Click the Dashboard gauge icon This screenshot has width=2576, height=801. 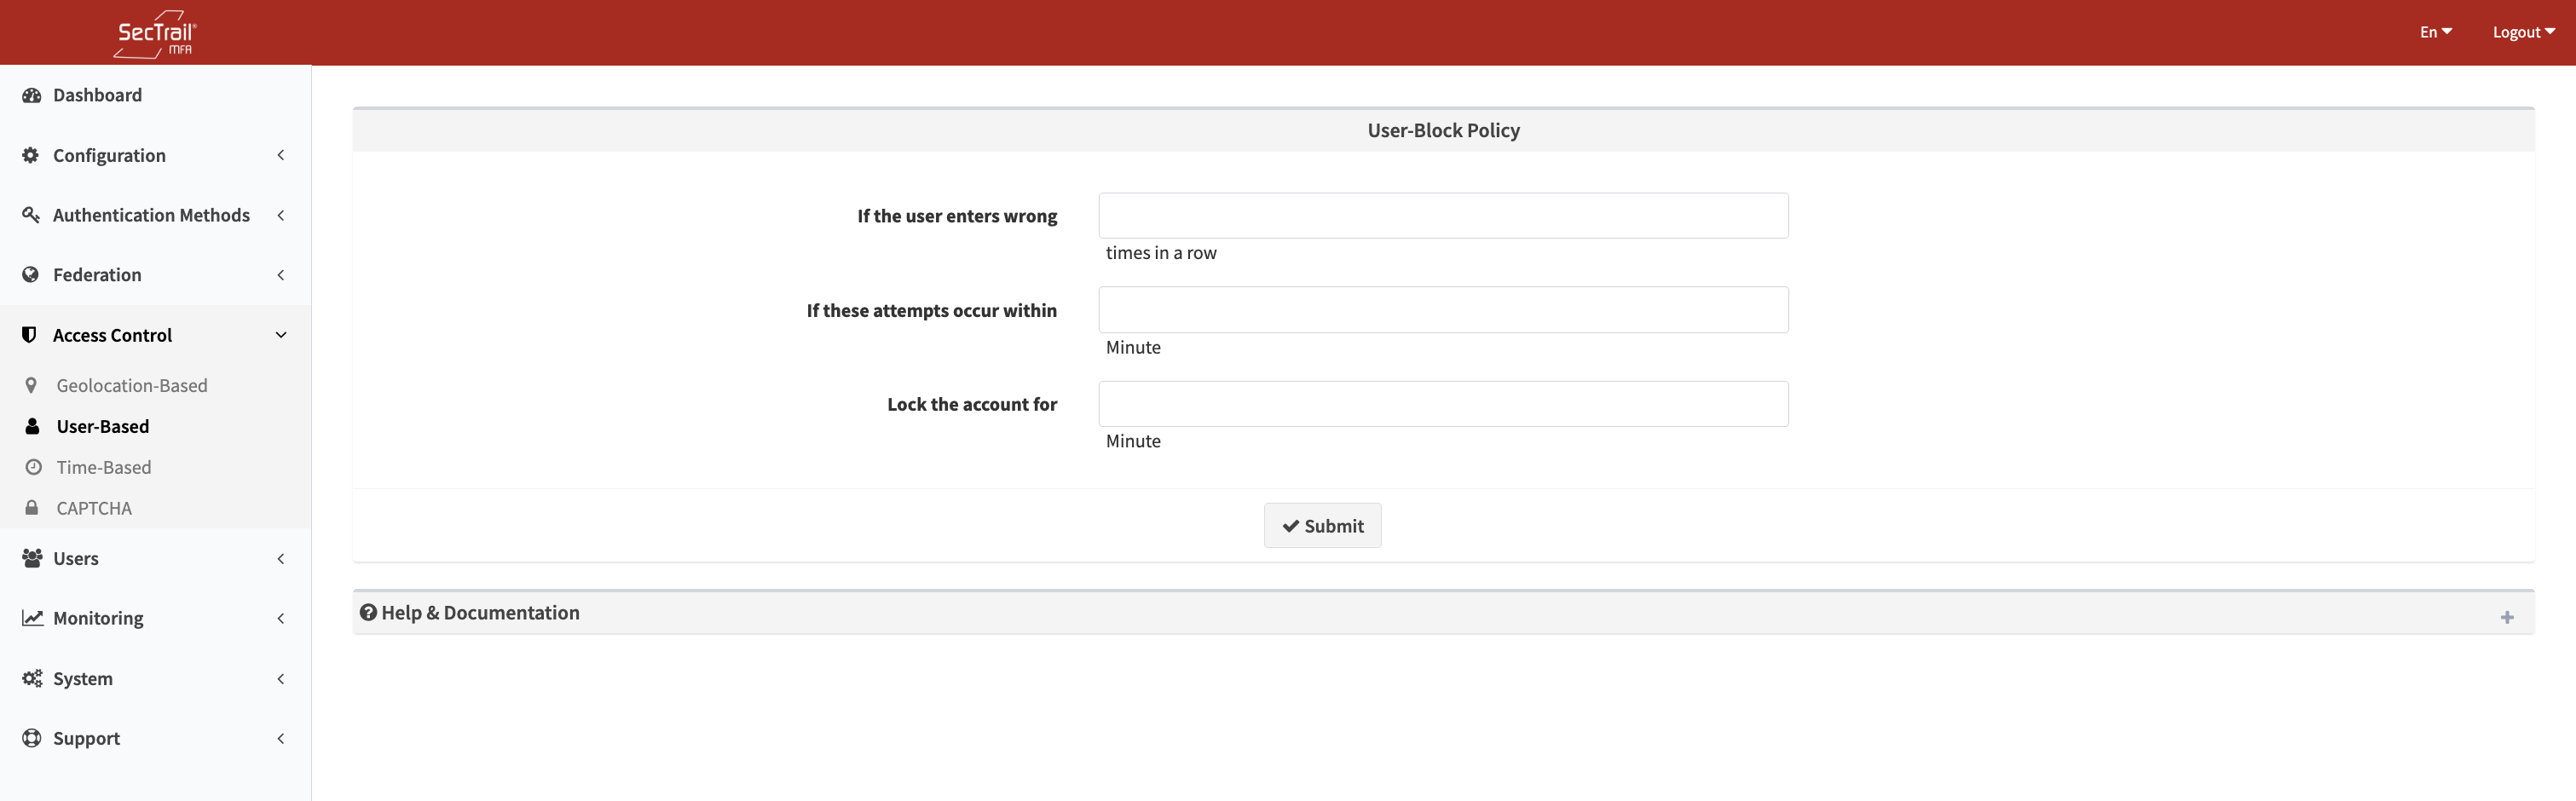point(32,95)
